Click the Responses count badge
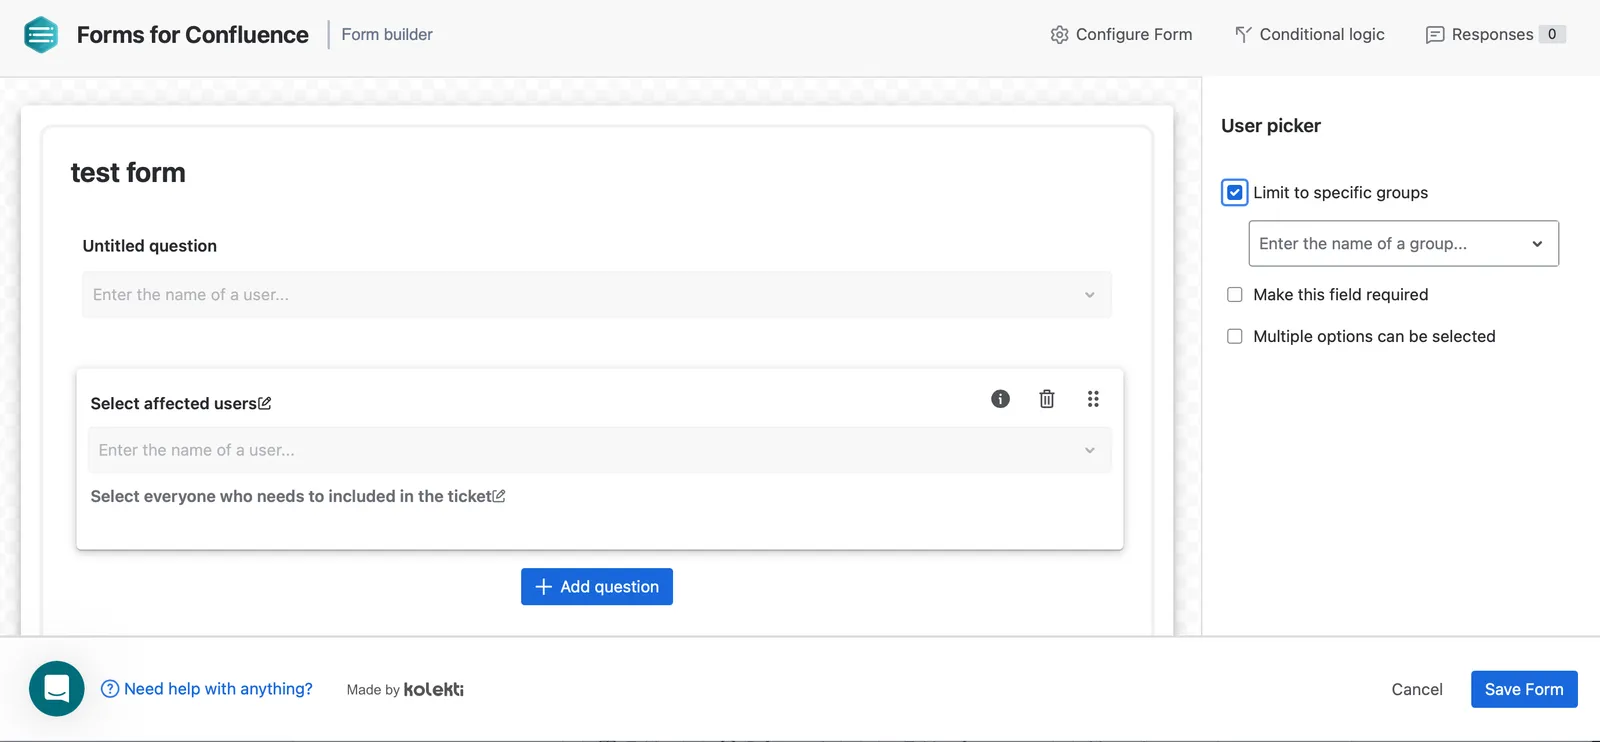Viewport: 1600px width, 742px height. [1552, 34]
